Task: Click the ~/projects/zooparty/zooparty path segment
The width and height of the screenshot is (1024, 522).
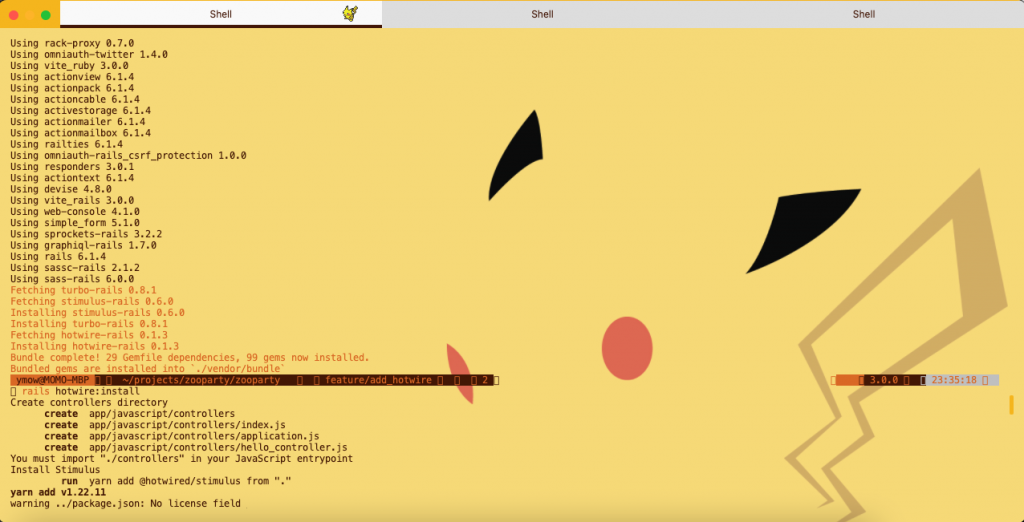Action: pos(200,380)
